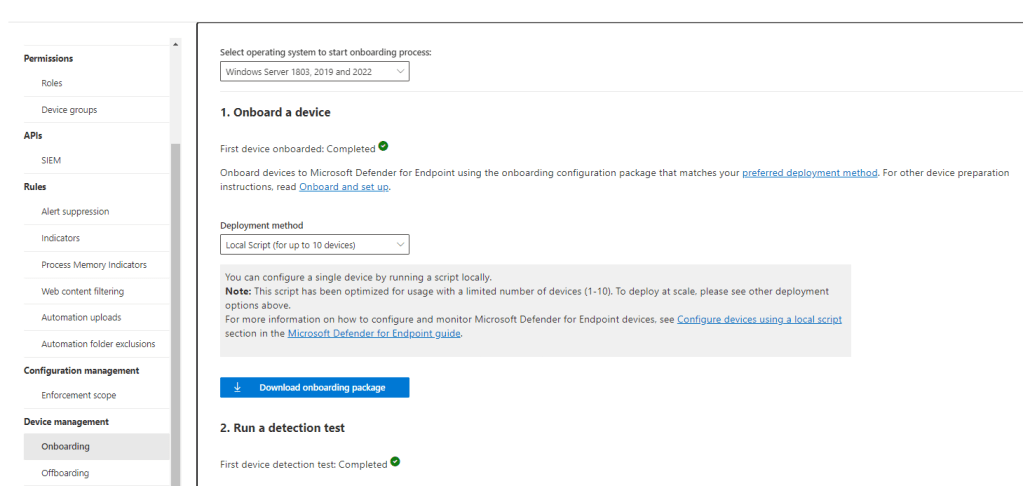This screenshot has height=486, width=1023.
Task: Open Enforcement scope under Configuration management
Action: tap(79, 395)
